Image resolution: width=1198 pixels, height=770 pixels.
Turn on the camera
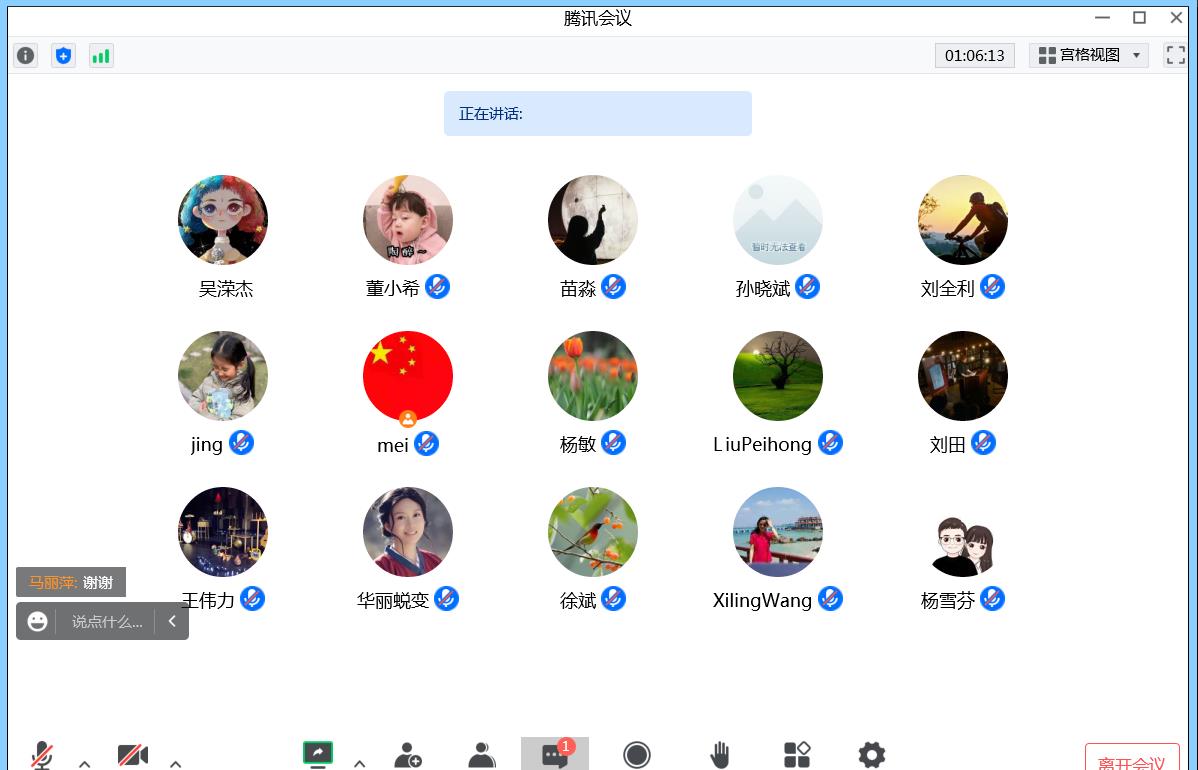pyautogui.click(x=132, y=755)
